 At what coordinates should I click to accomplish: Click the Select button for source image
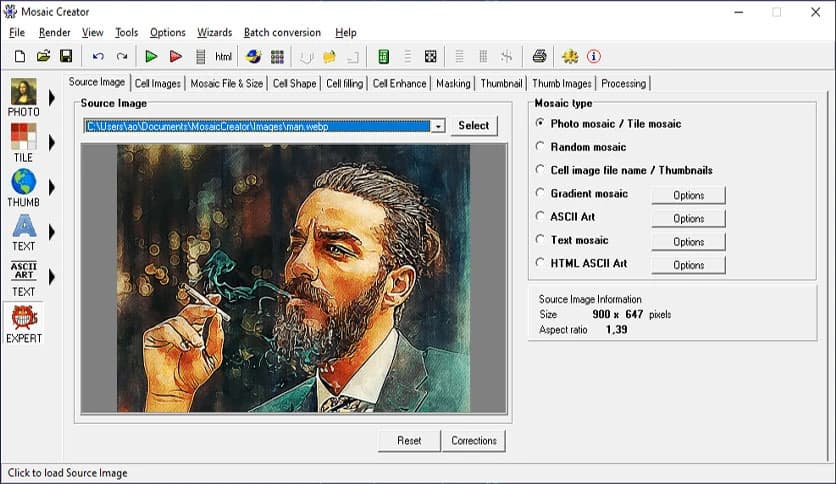pos(473,126)
